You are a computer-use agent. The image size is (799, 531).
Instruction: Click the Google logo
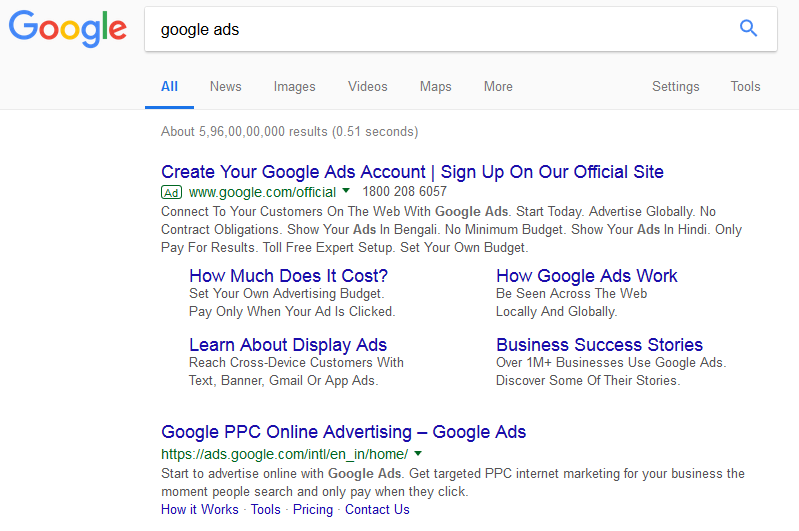click(x=68, y=29)
